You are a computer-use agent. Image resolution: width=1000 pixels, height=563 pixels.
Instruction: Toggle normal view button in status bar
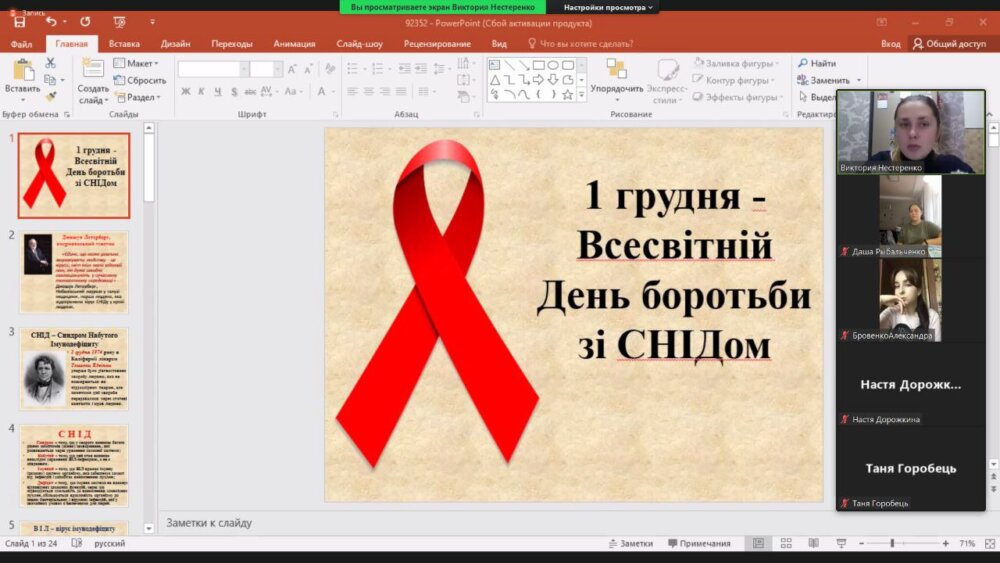[x=758, y=543]
